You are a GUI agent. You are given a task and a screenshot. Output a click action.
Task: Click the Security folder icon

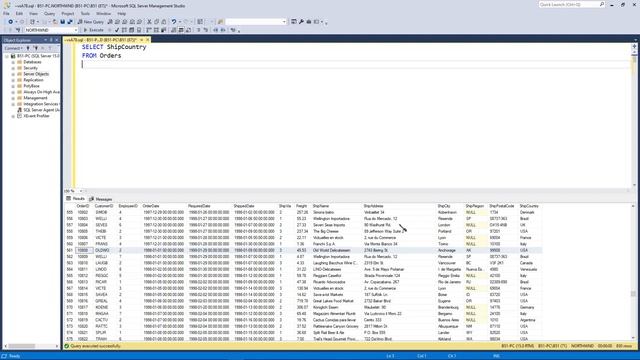pos(20,68)
